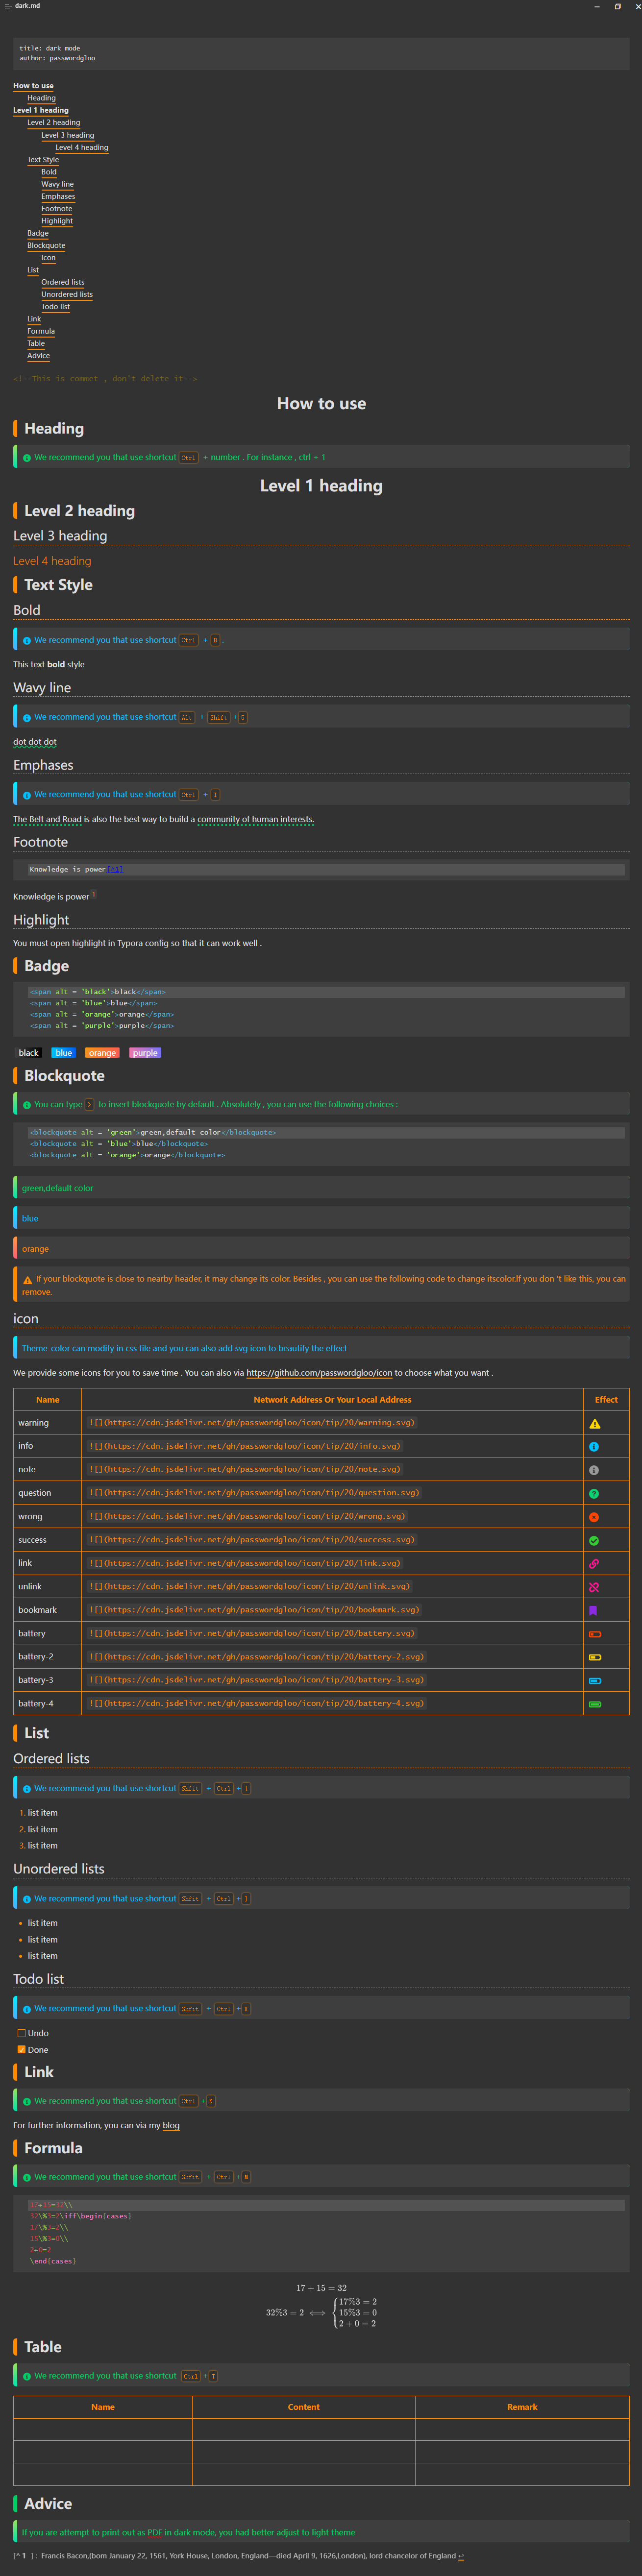642x2576 pixels.
Task: Click the red battery icon in table
Action: (x=595, y=1634)
